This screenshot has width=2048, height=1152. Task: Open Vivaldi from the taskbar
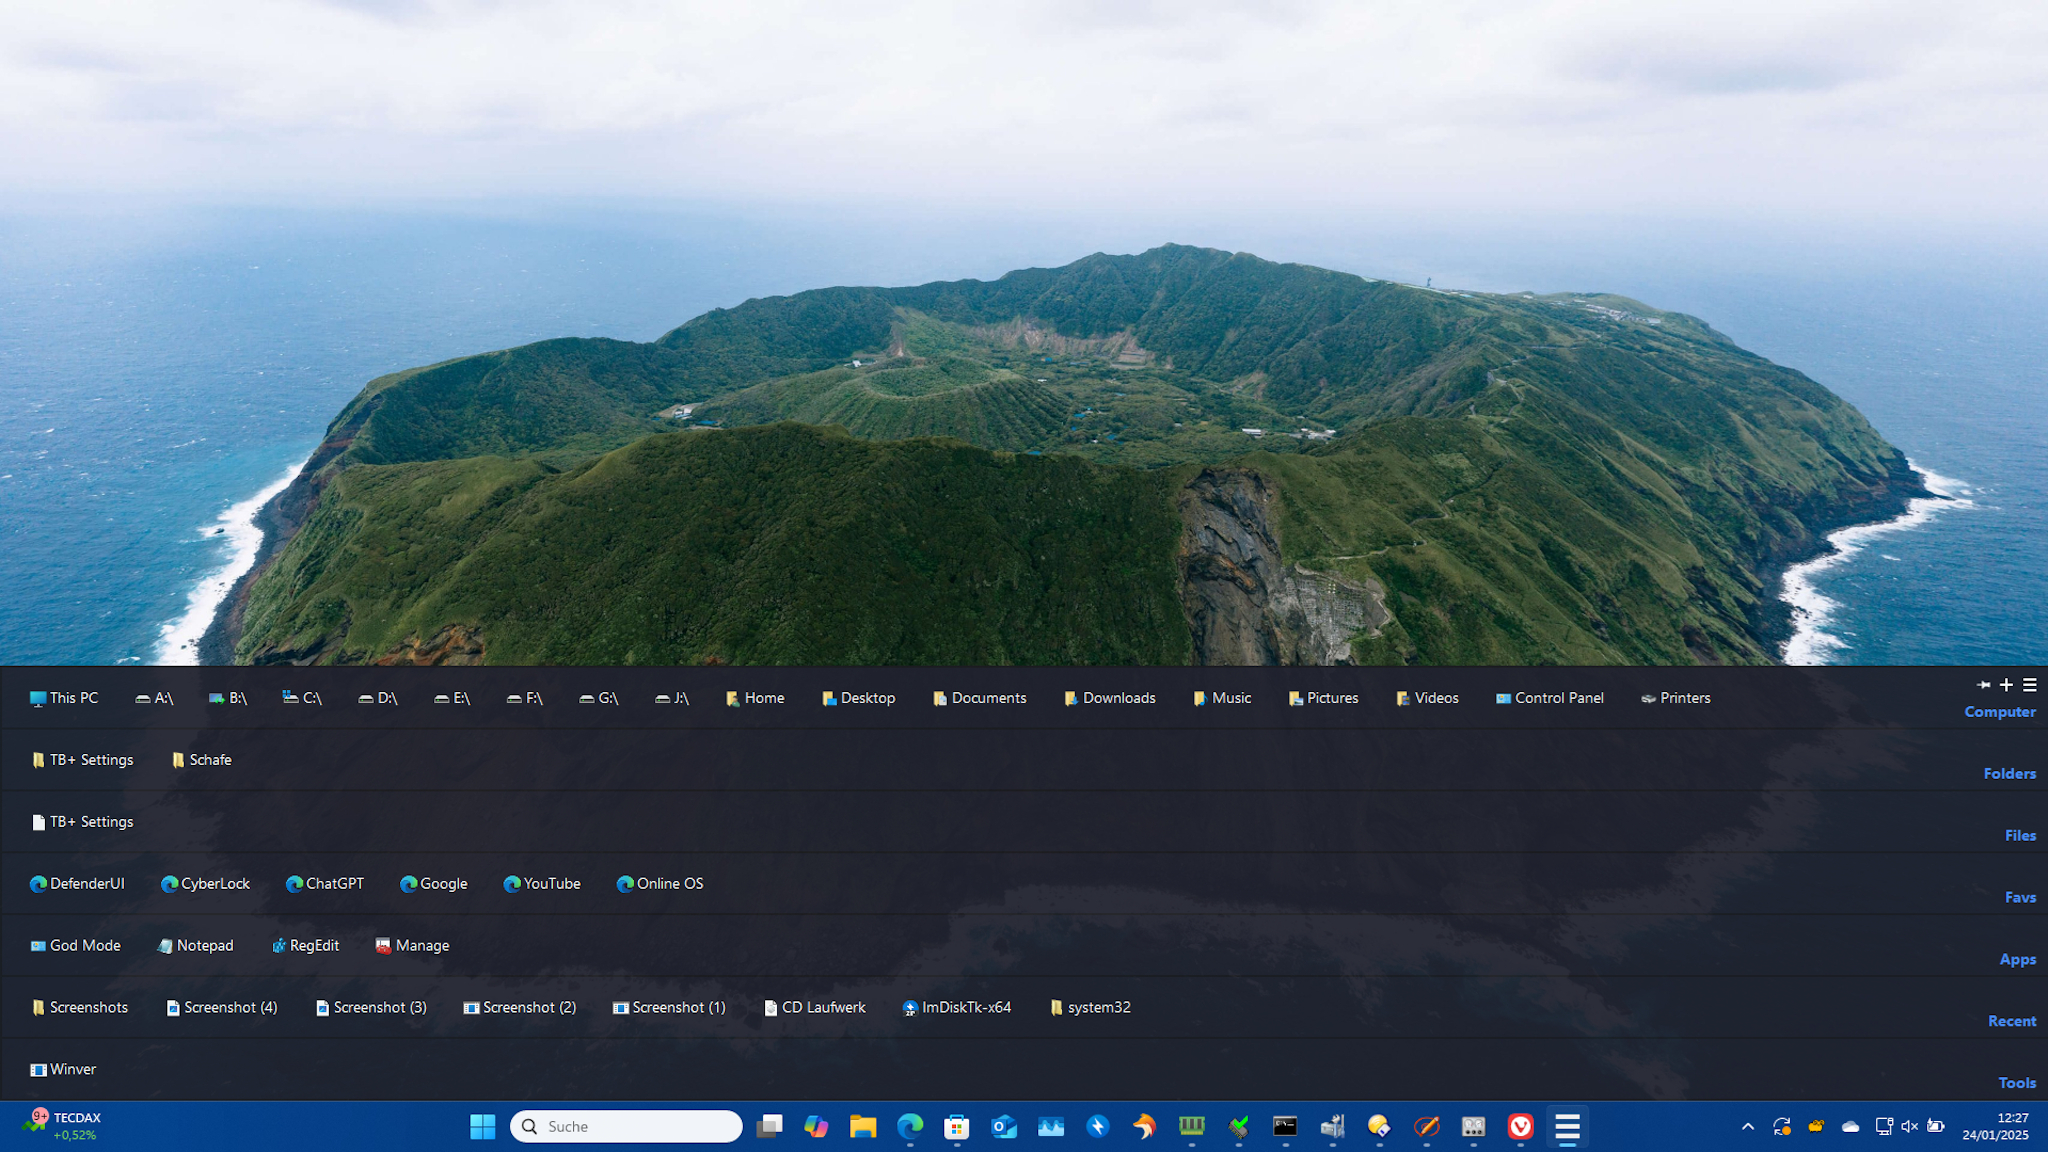1520,1127
